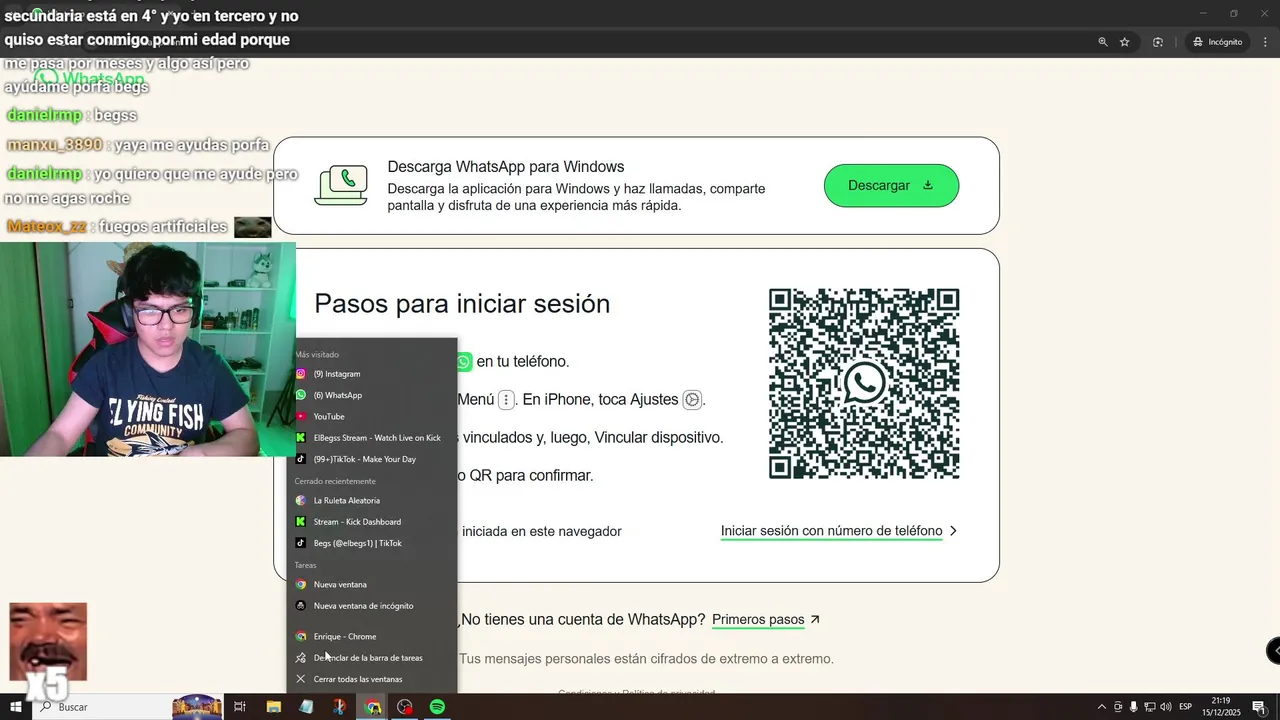
Task: Click the zoom magnifier icon in address bar
Action: click(x=1103, y=42)
